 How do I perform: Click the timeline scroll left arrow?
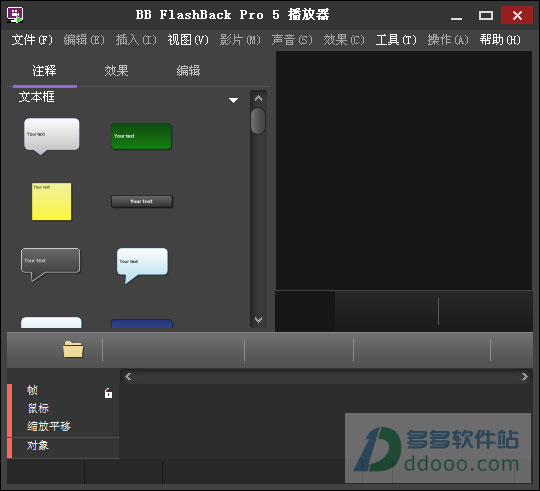click(x=128, y=377)
